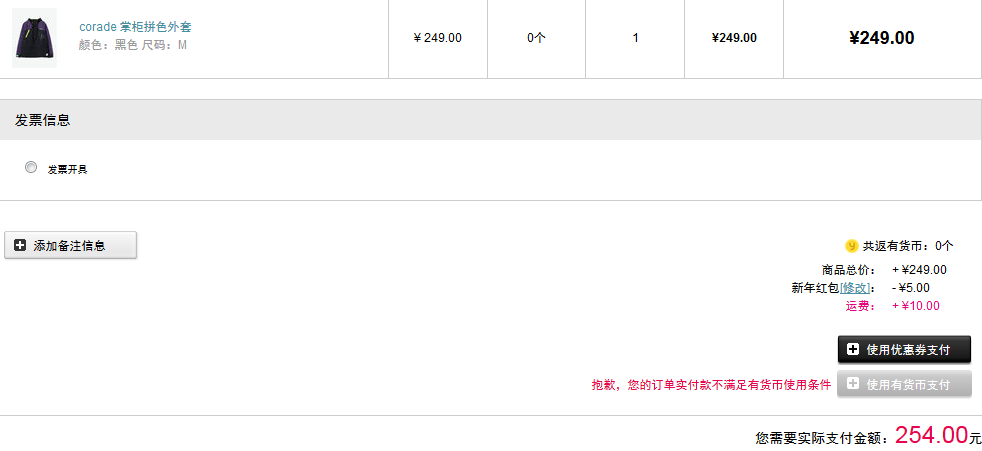Expand the 添加备注信息 button
Image resolution: width=982 pixels, height=451 pixels.
tap(71, 245)
